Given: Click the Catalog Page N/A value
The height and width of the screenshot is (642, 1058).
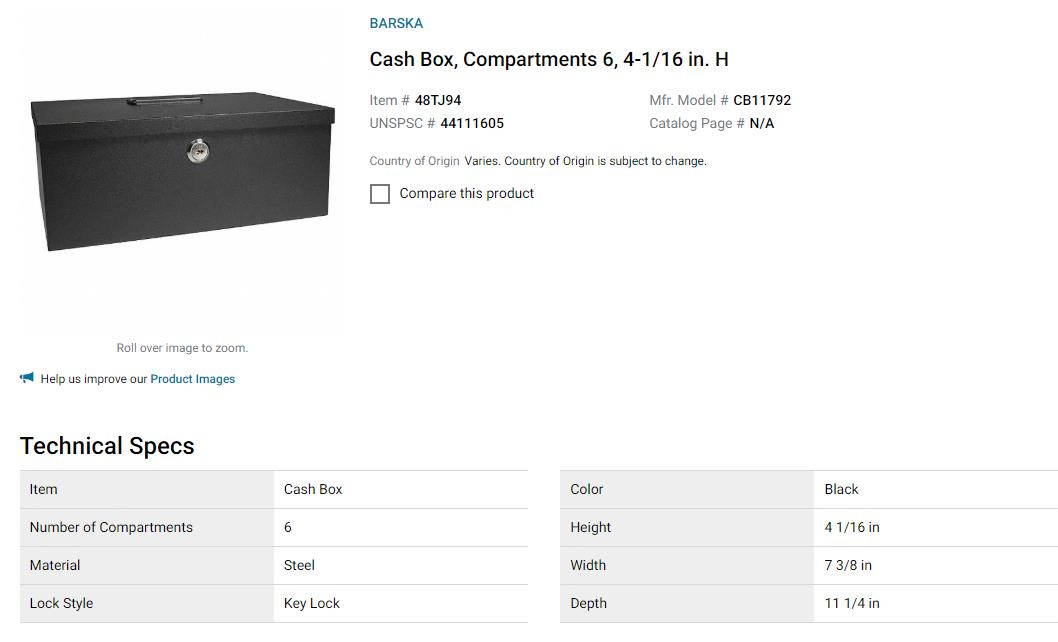Looking at the screenshot, I should [762, 123].
